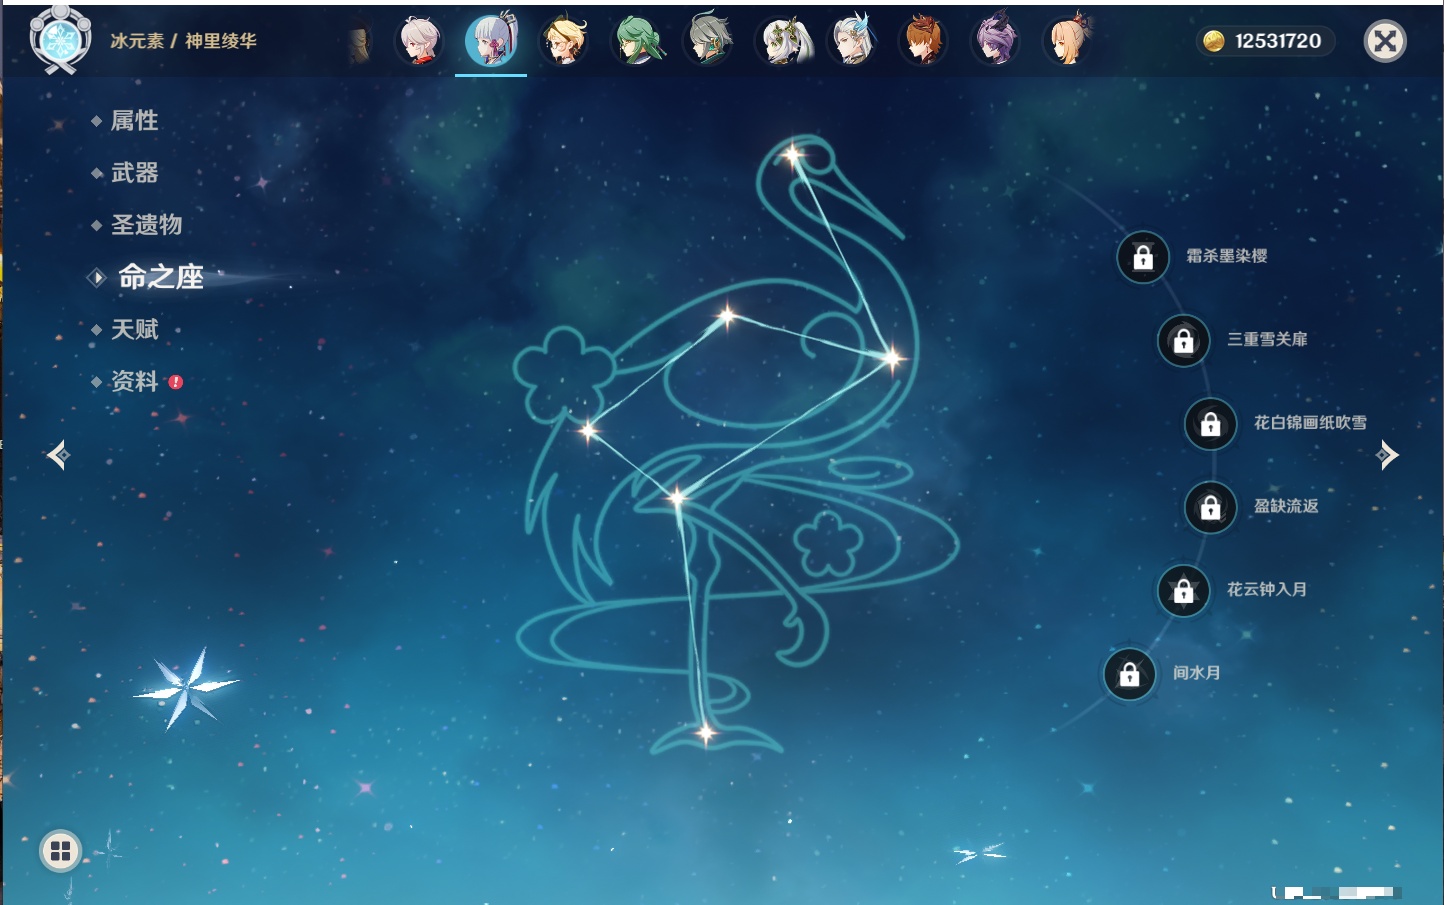Click the 盈缺流返 constellation label

pos(1287,506)
